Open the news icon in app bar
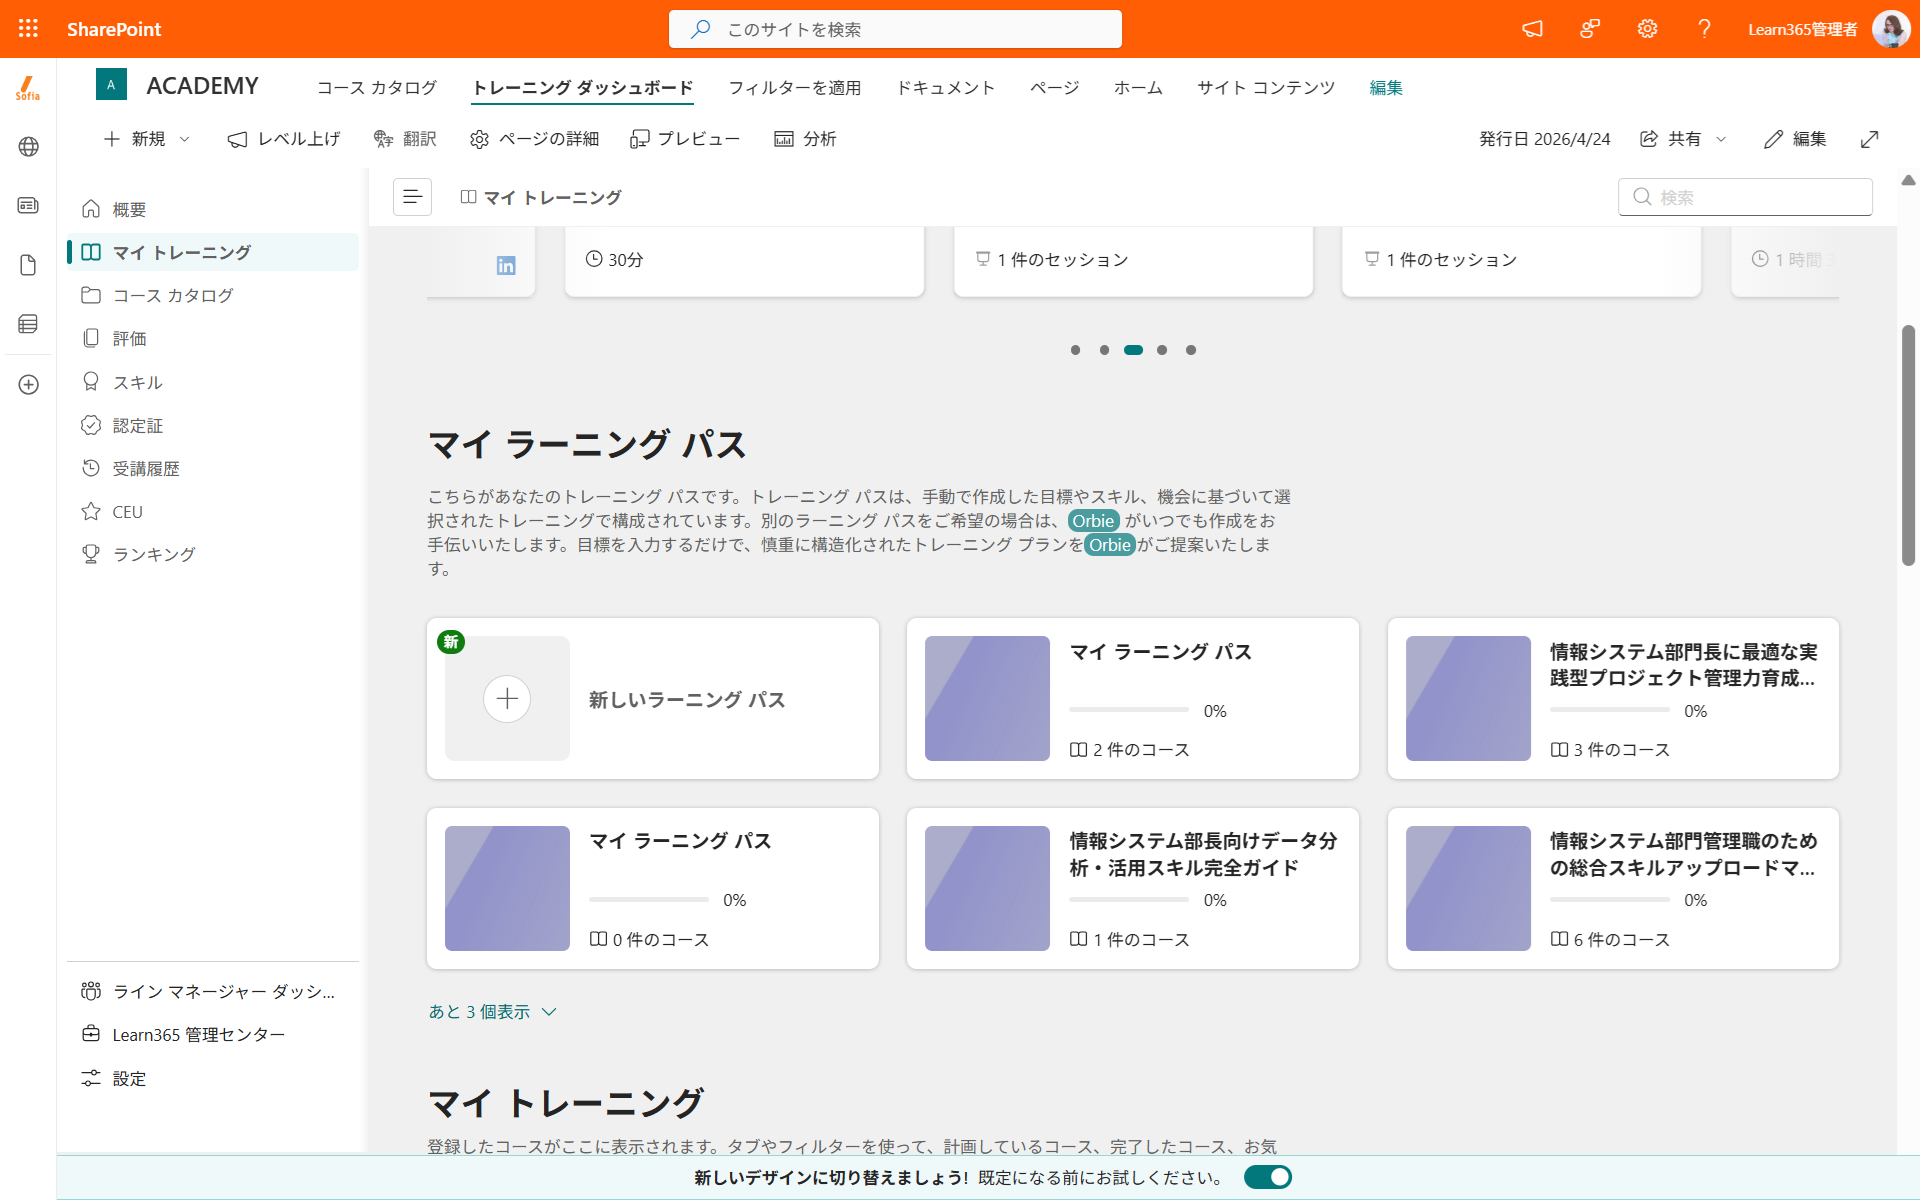The height and width of the screenshot is (1200, 1920). [x=28, y=205]
